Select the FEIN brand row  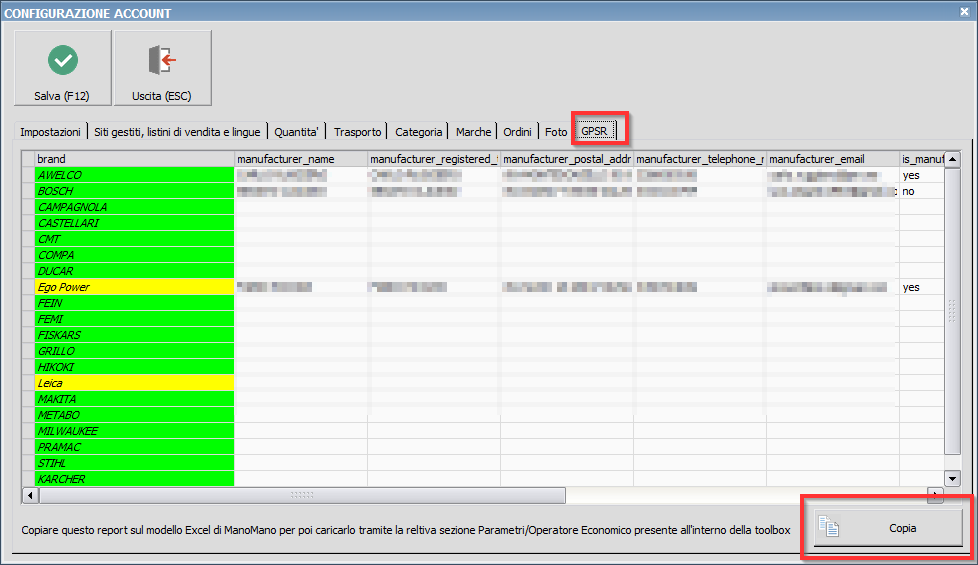(135, 303)
